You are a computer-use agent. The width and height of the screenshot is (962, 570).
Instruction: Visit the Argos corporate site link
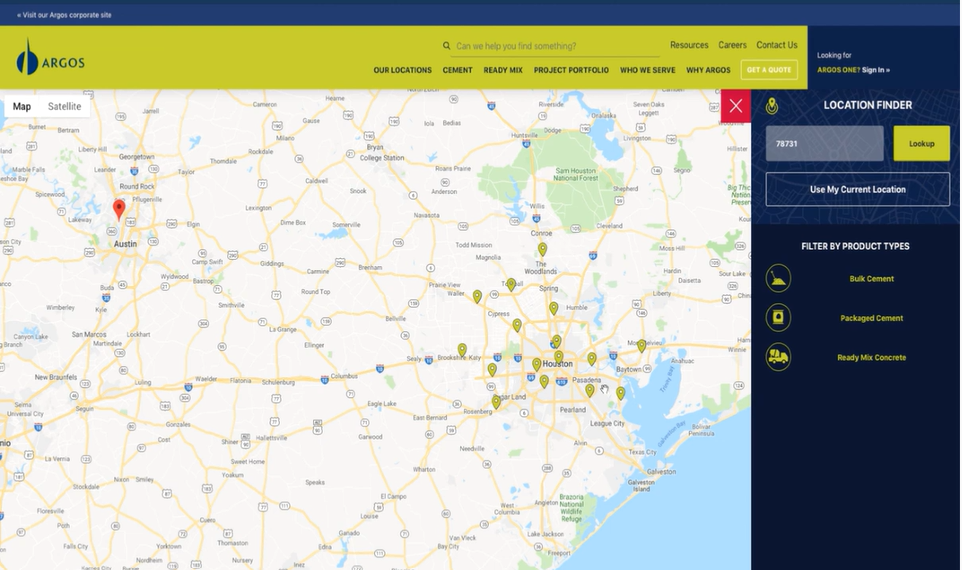tap(64, 15)
